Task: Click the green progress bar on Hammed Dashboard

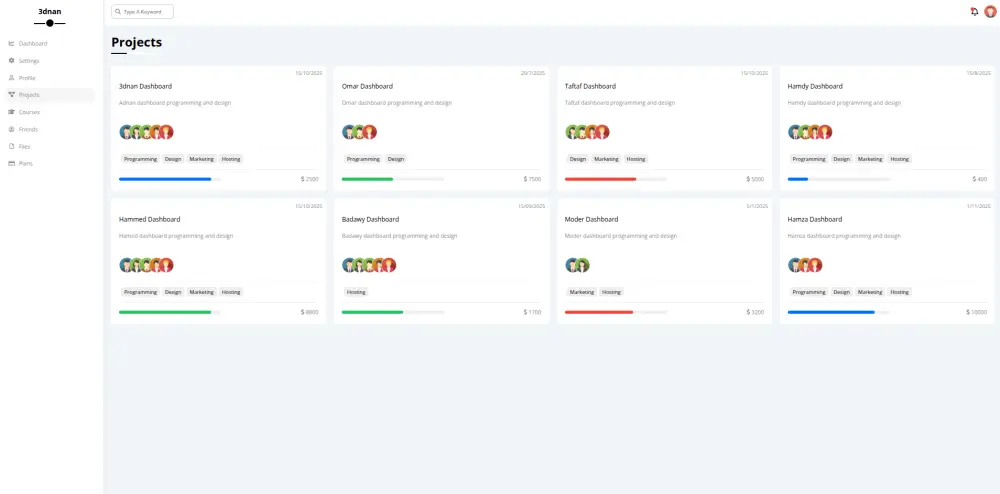Action: [165, 312]
